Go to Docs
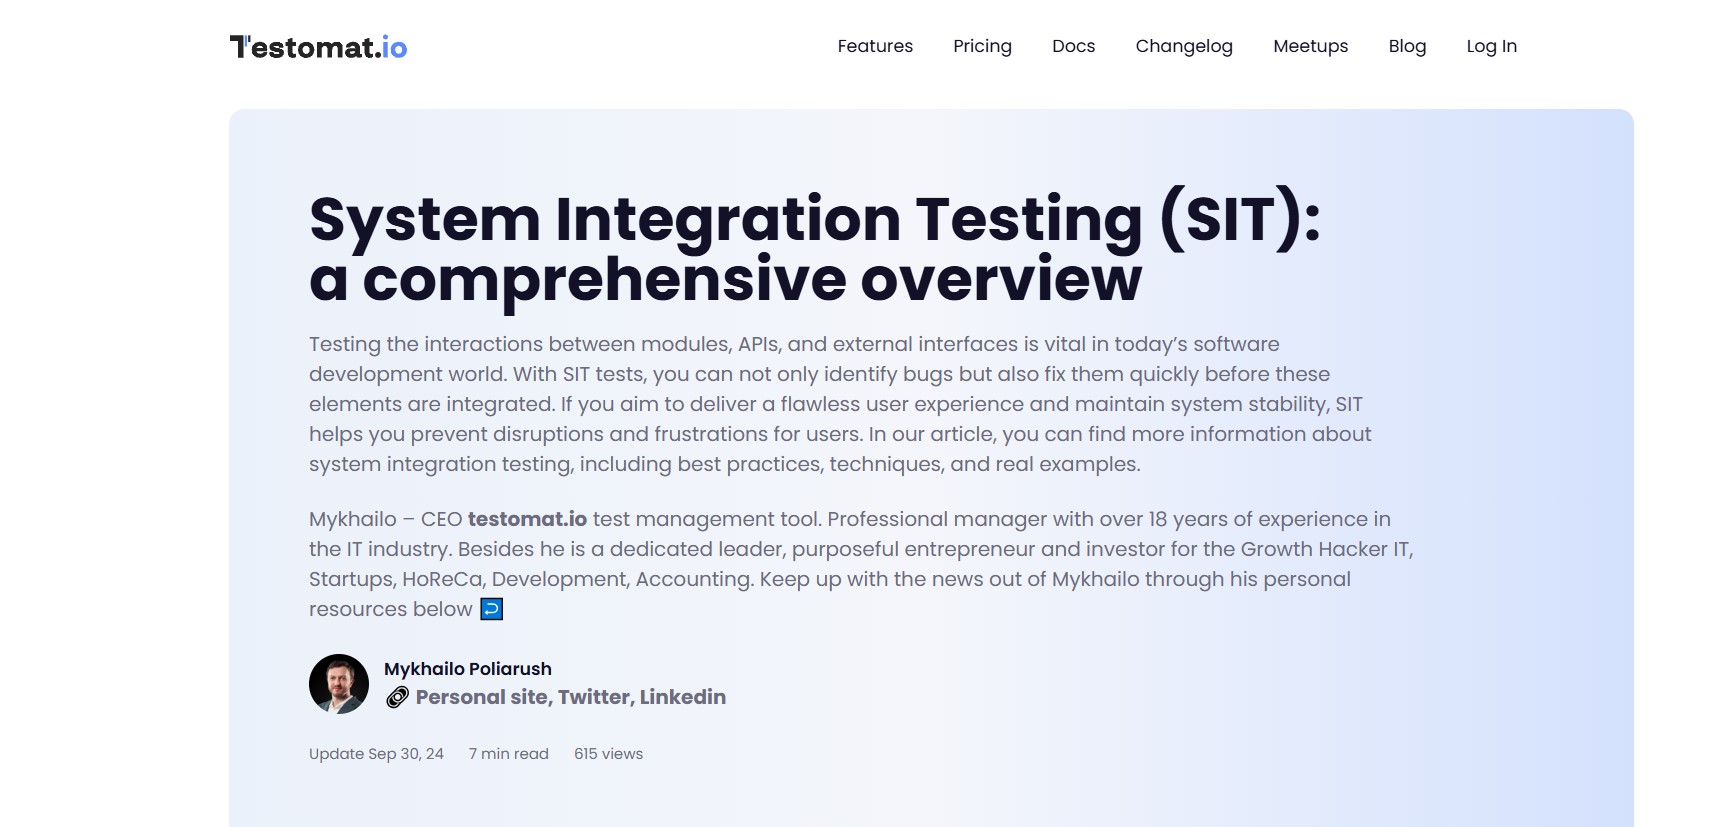The image size is (1725, 827). (1073, 46)
